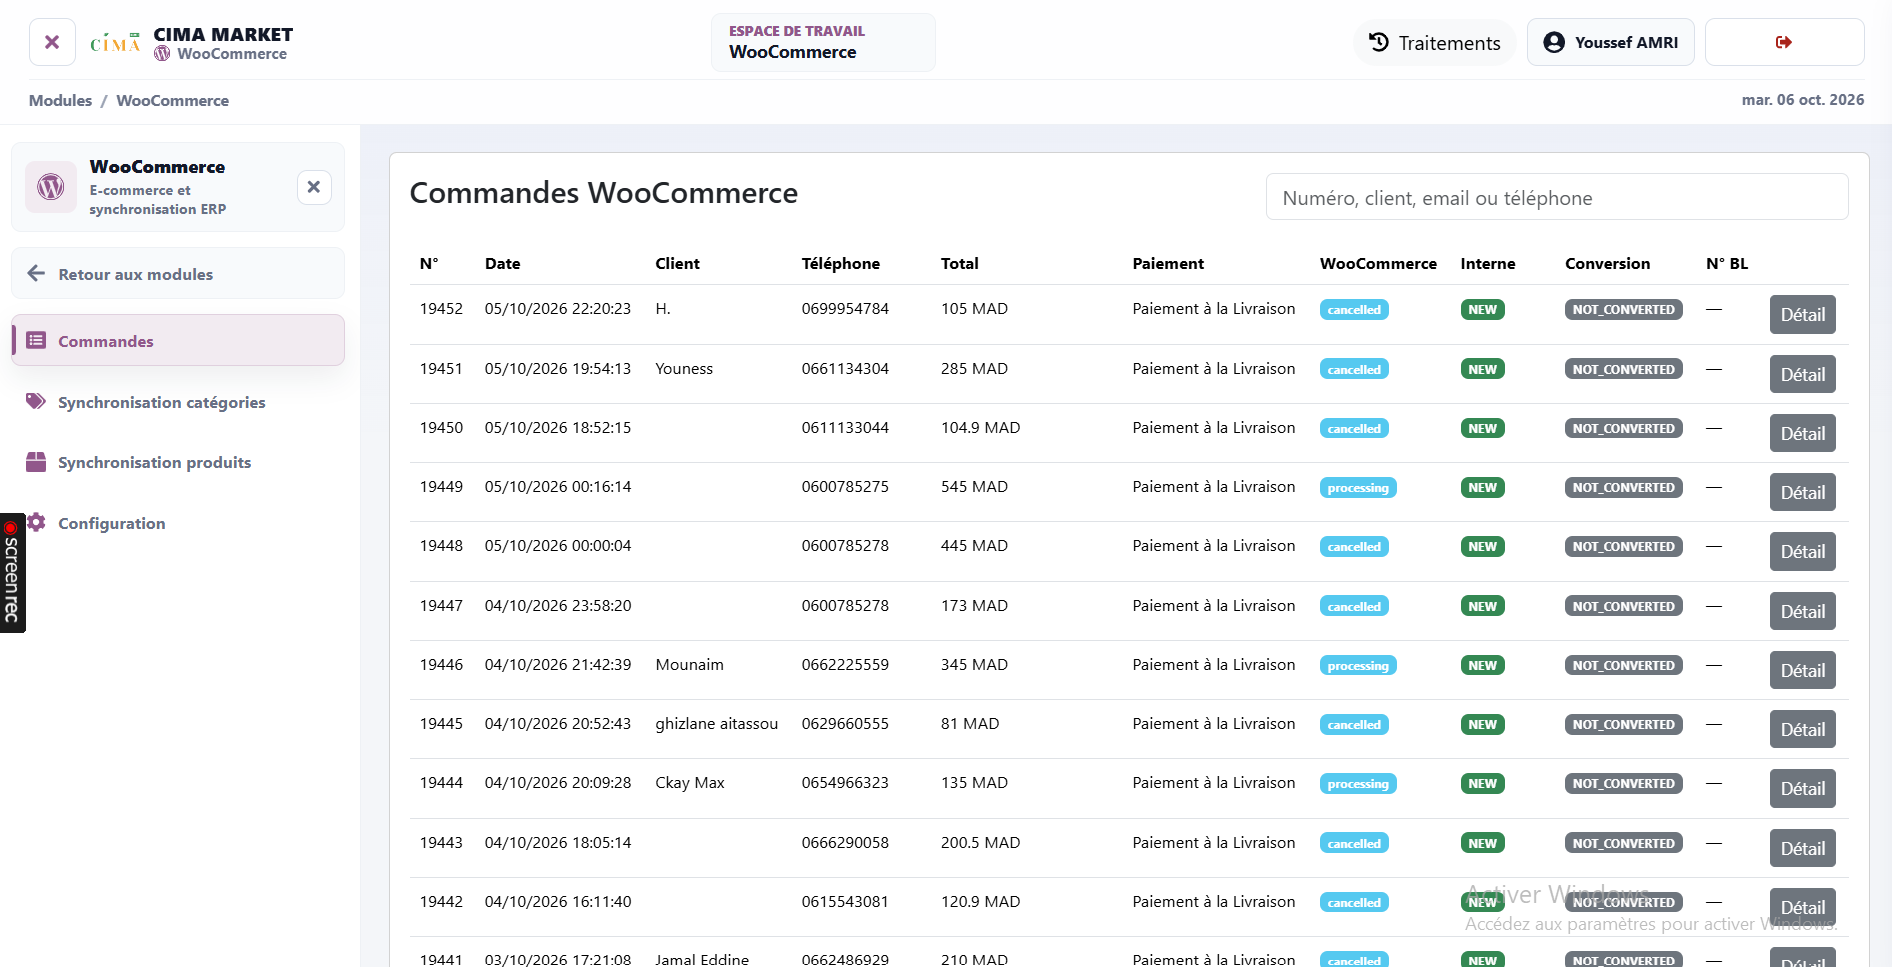Open Détail for order 19450
The height and width of the screenshot is (967, 1892).
1802,433
